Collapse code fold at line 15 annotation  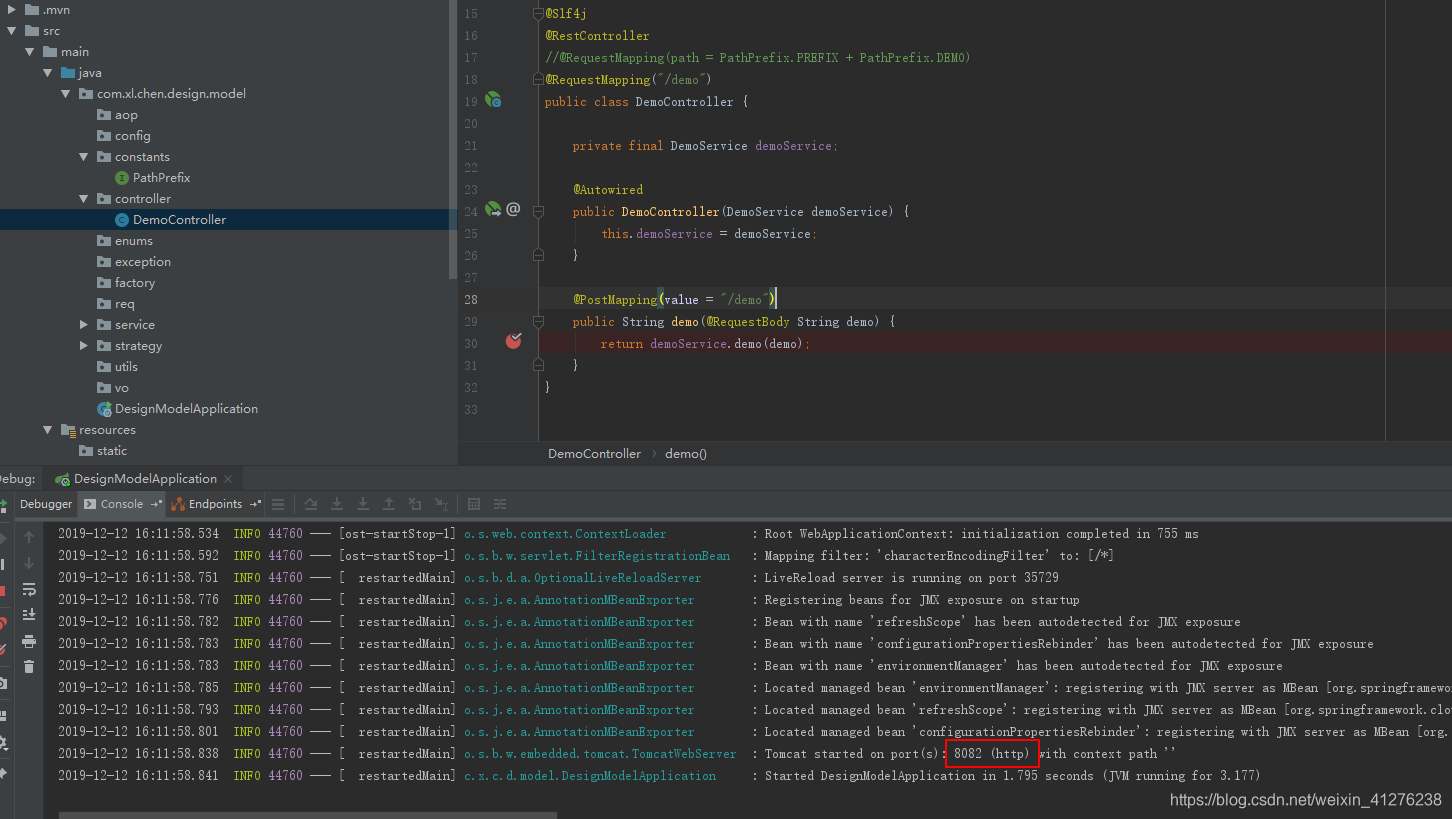pyautogui.click(x=538, y=14)
